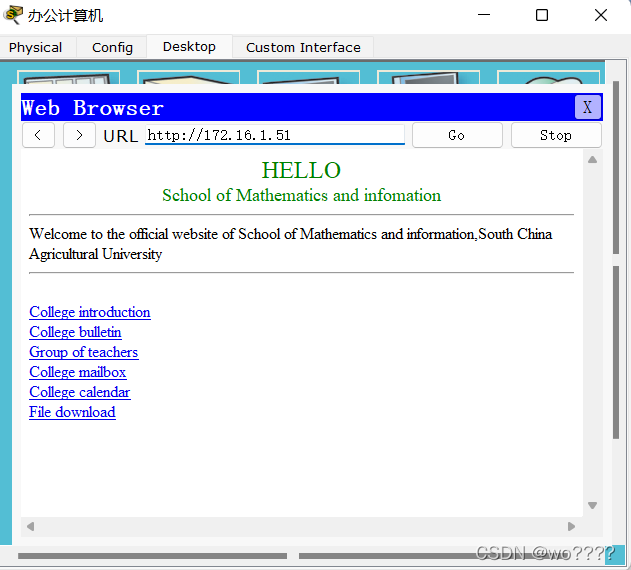This screenshot has height=570, width=631.
Task: Close the 办公计算机 window
Action: [x=601, y=15]
